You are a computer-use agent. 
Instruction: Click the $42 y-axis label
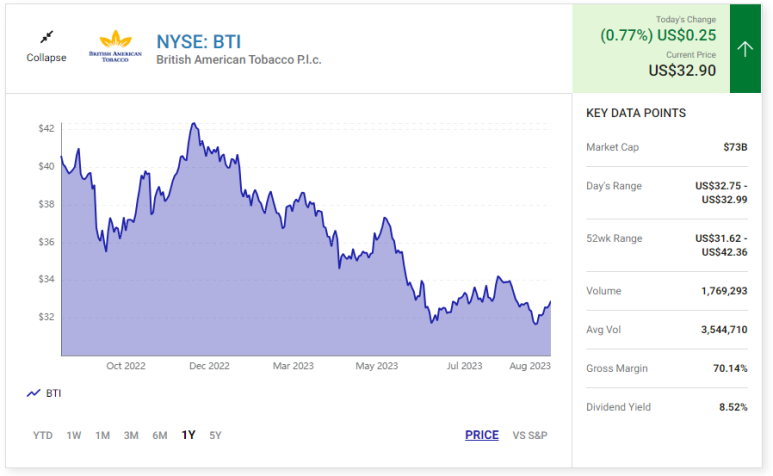(46, 129)
